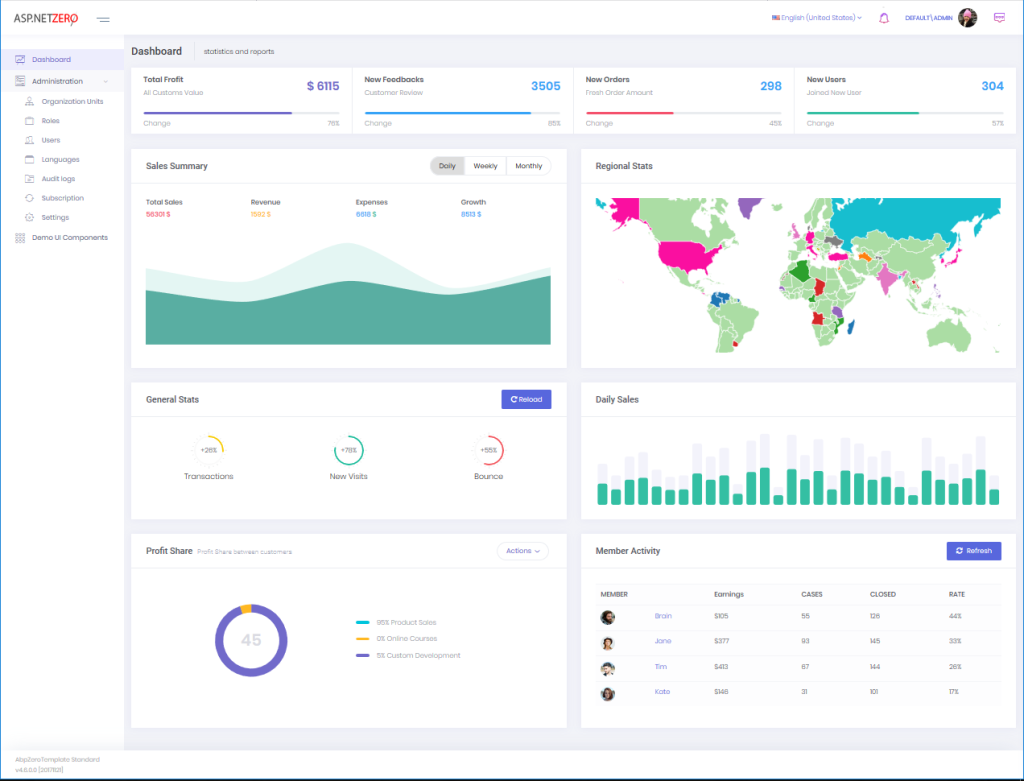Click the notification bell icon

point(884,17)
